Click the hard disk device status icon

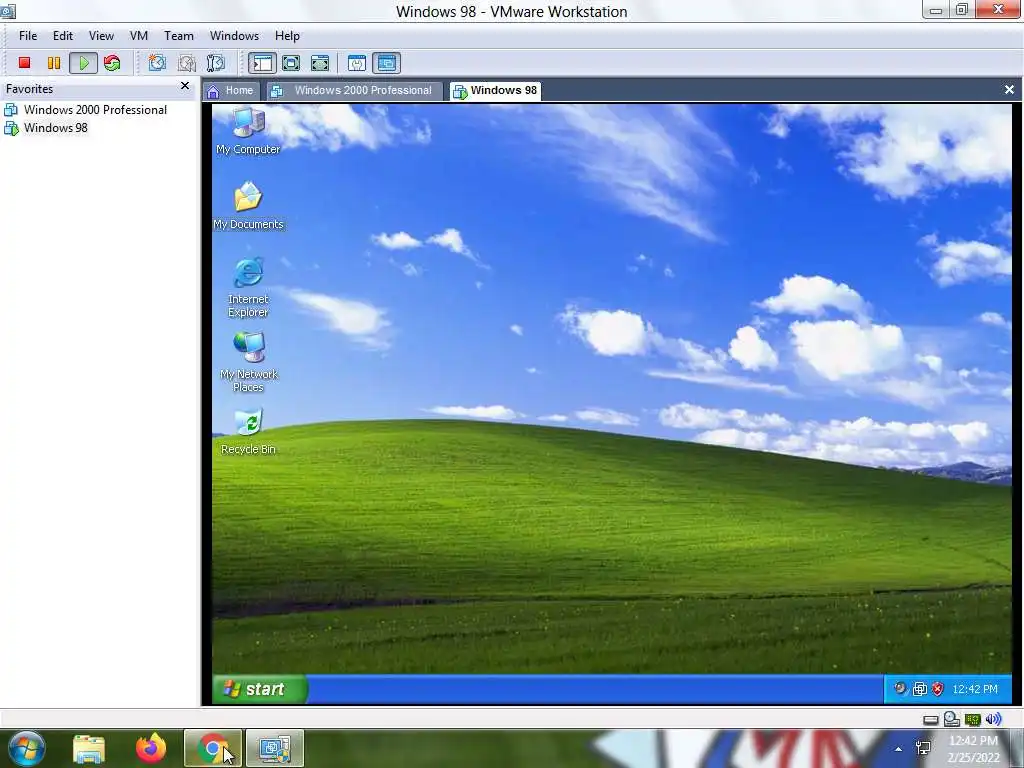(931, 720)
